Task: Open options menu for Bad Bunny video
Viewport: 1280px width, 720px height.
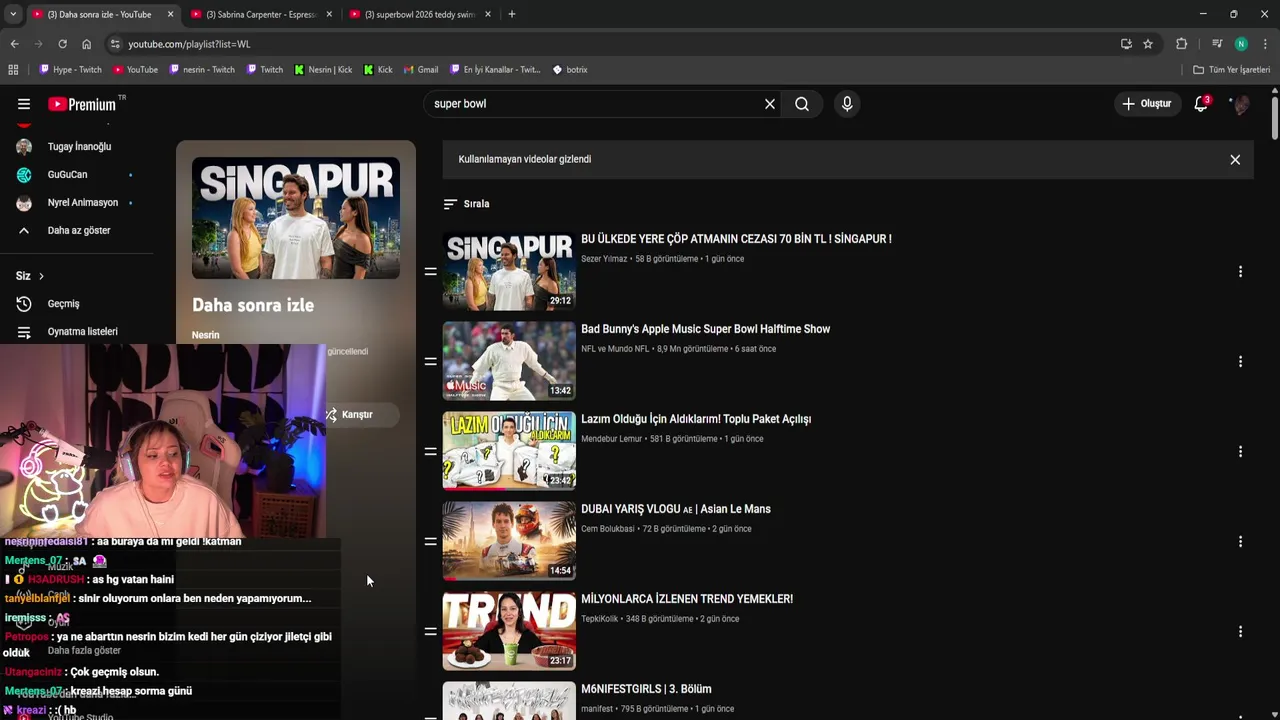Action: [1240, 362]
